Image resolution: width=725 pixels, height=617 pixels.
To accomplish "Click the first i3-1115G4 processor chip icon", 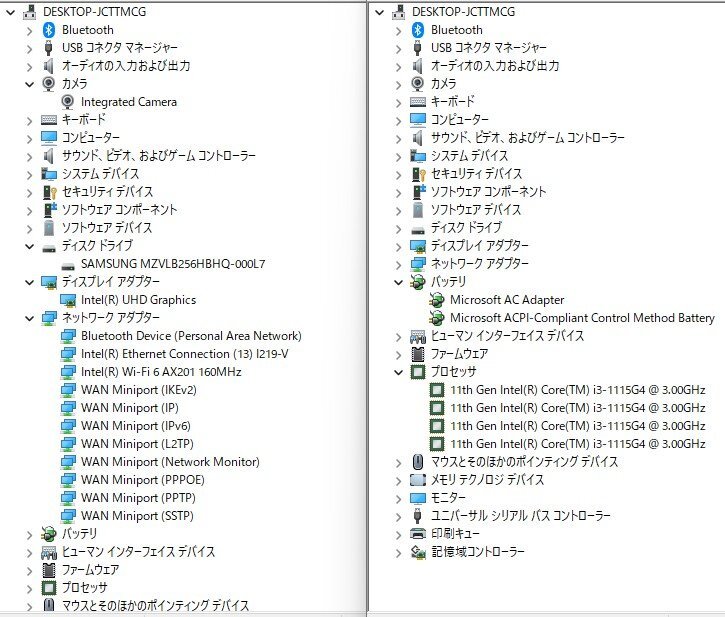I will 436,390.
